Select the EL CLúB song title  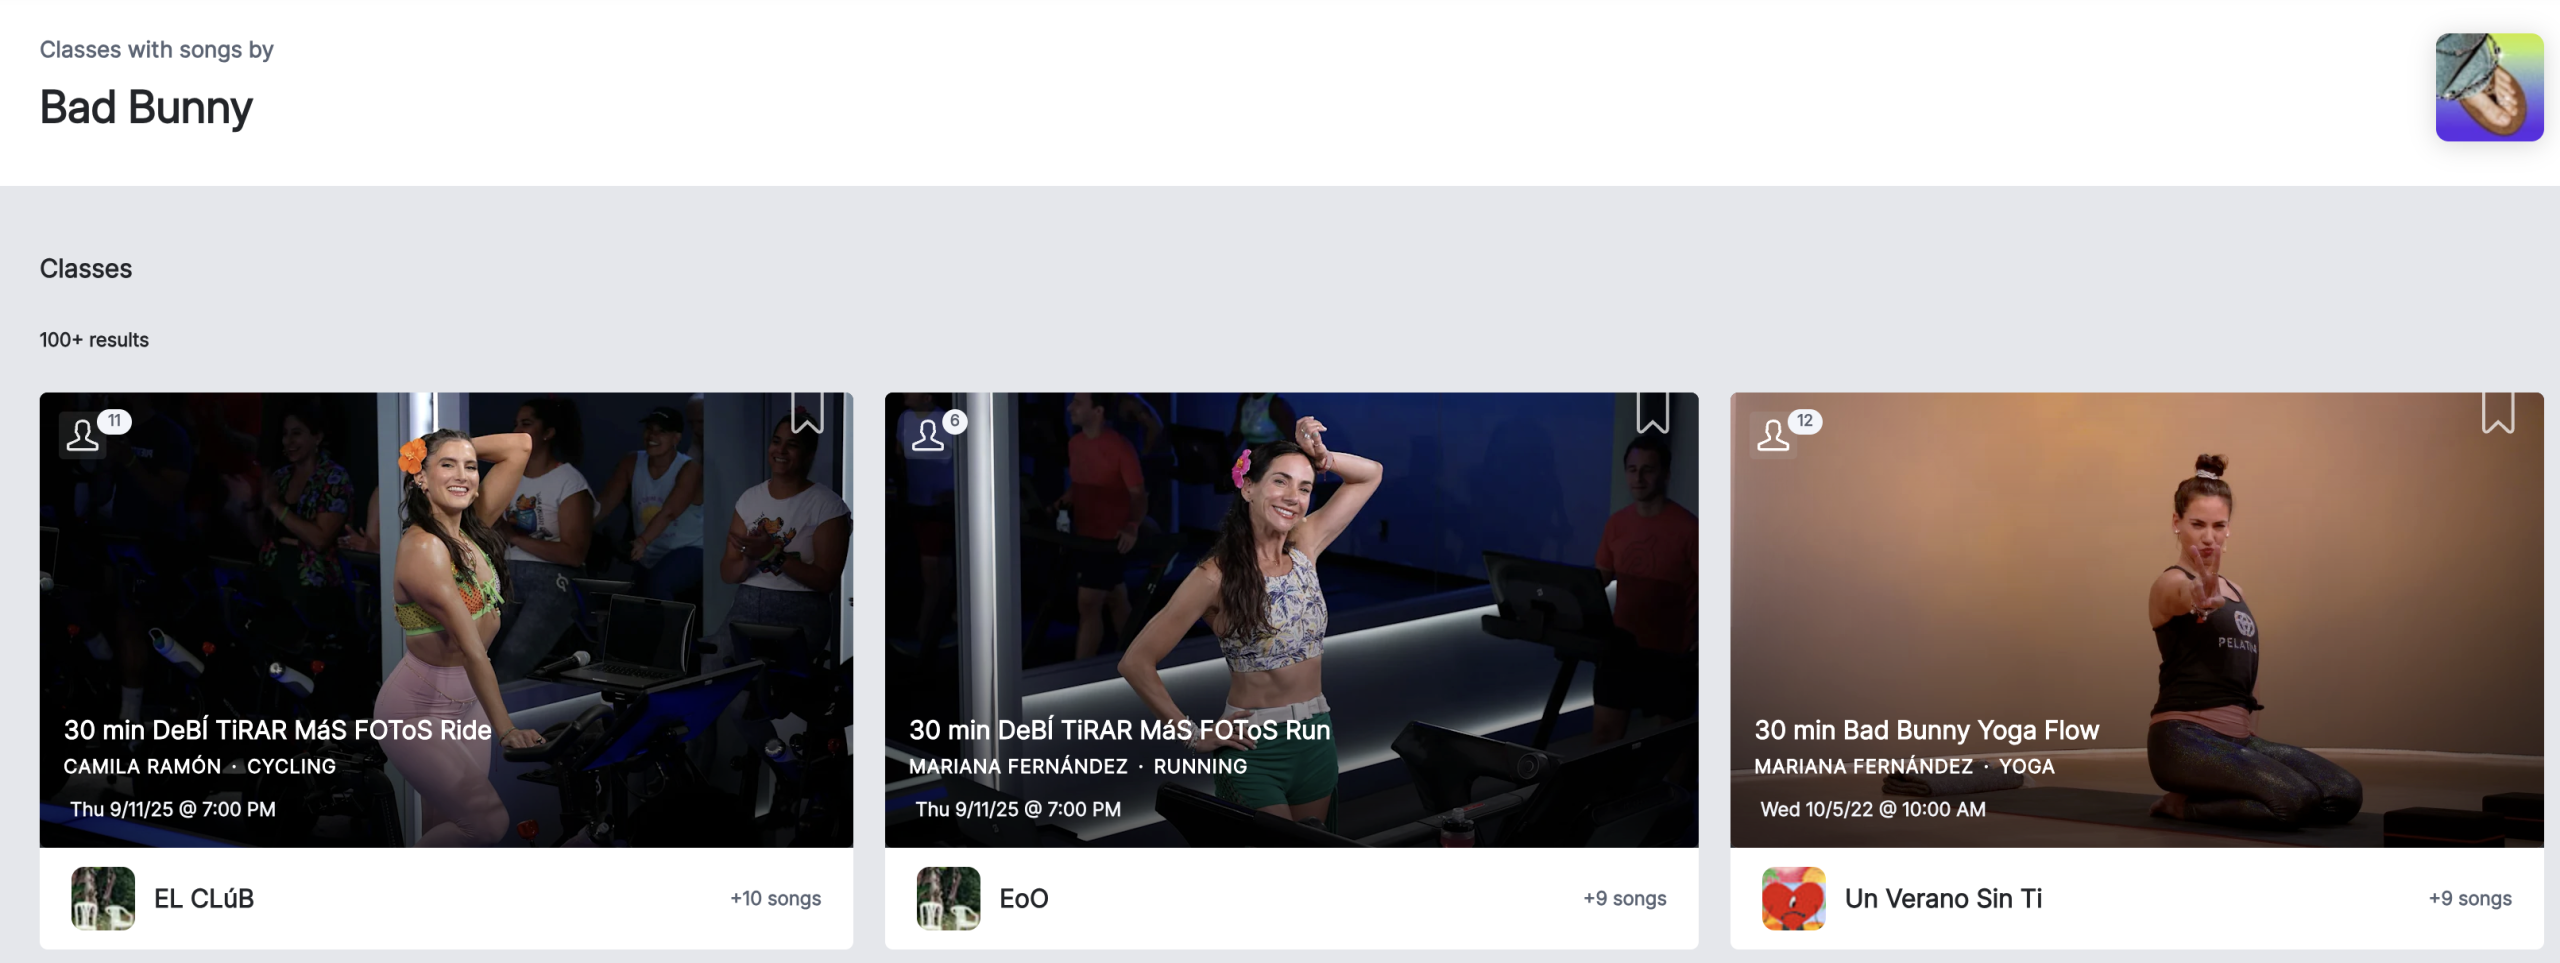[x=204, y=898]
